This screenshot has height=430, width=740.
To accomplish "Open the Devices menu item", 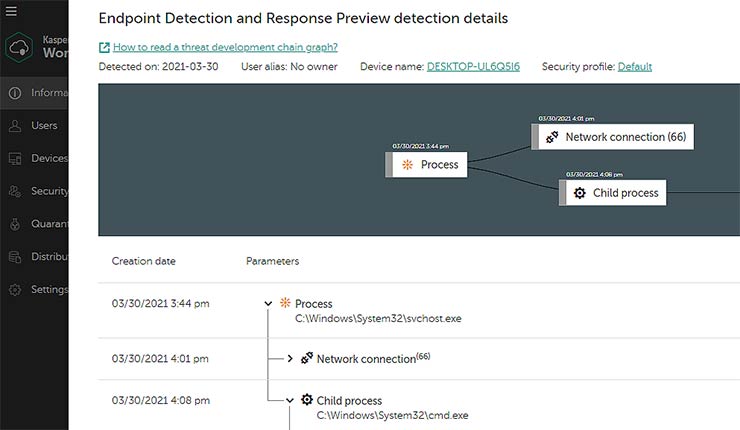I will point(49,158).
